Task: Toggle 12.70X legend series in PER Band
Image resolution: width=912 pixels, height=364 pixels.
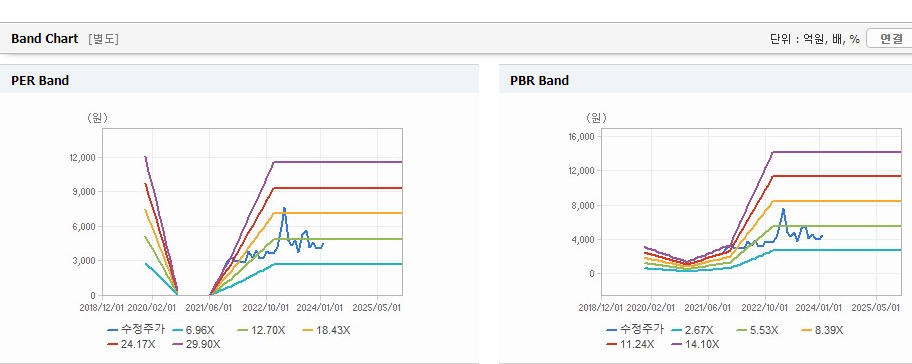Action: tap(260, 330)
